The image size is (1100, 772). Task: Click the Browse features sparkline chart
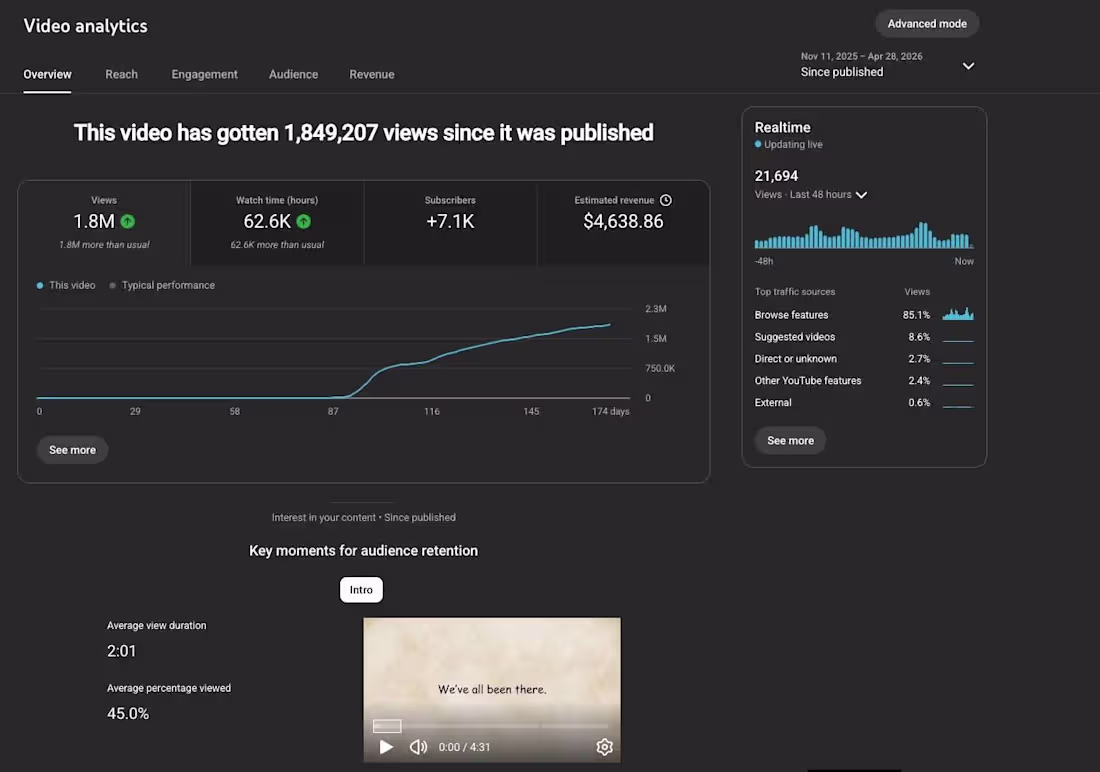[958, 314]
